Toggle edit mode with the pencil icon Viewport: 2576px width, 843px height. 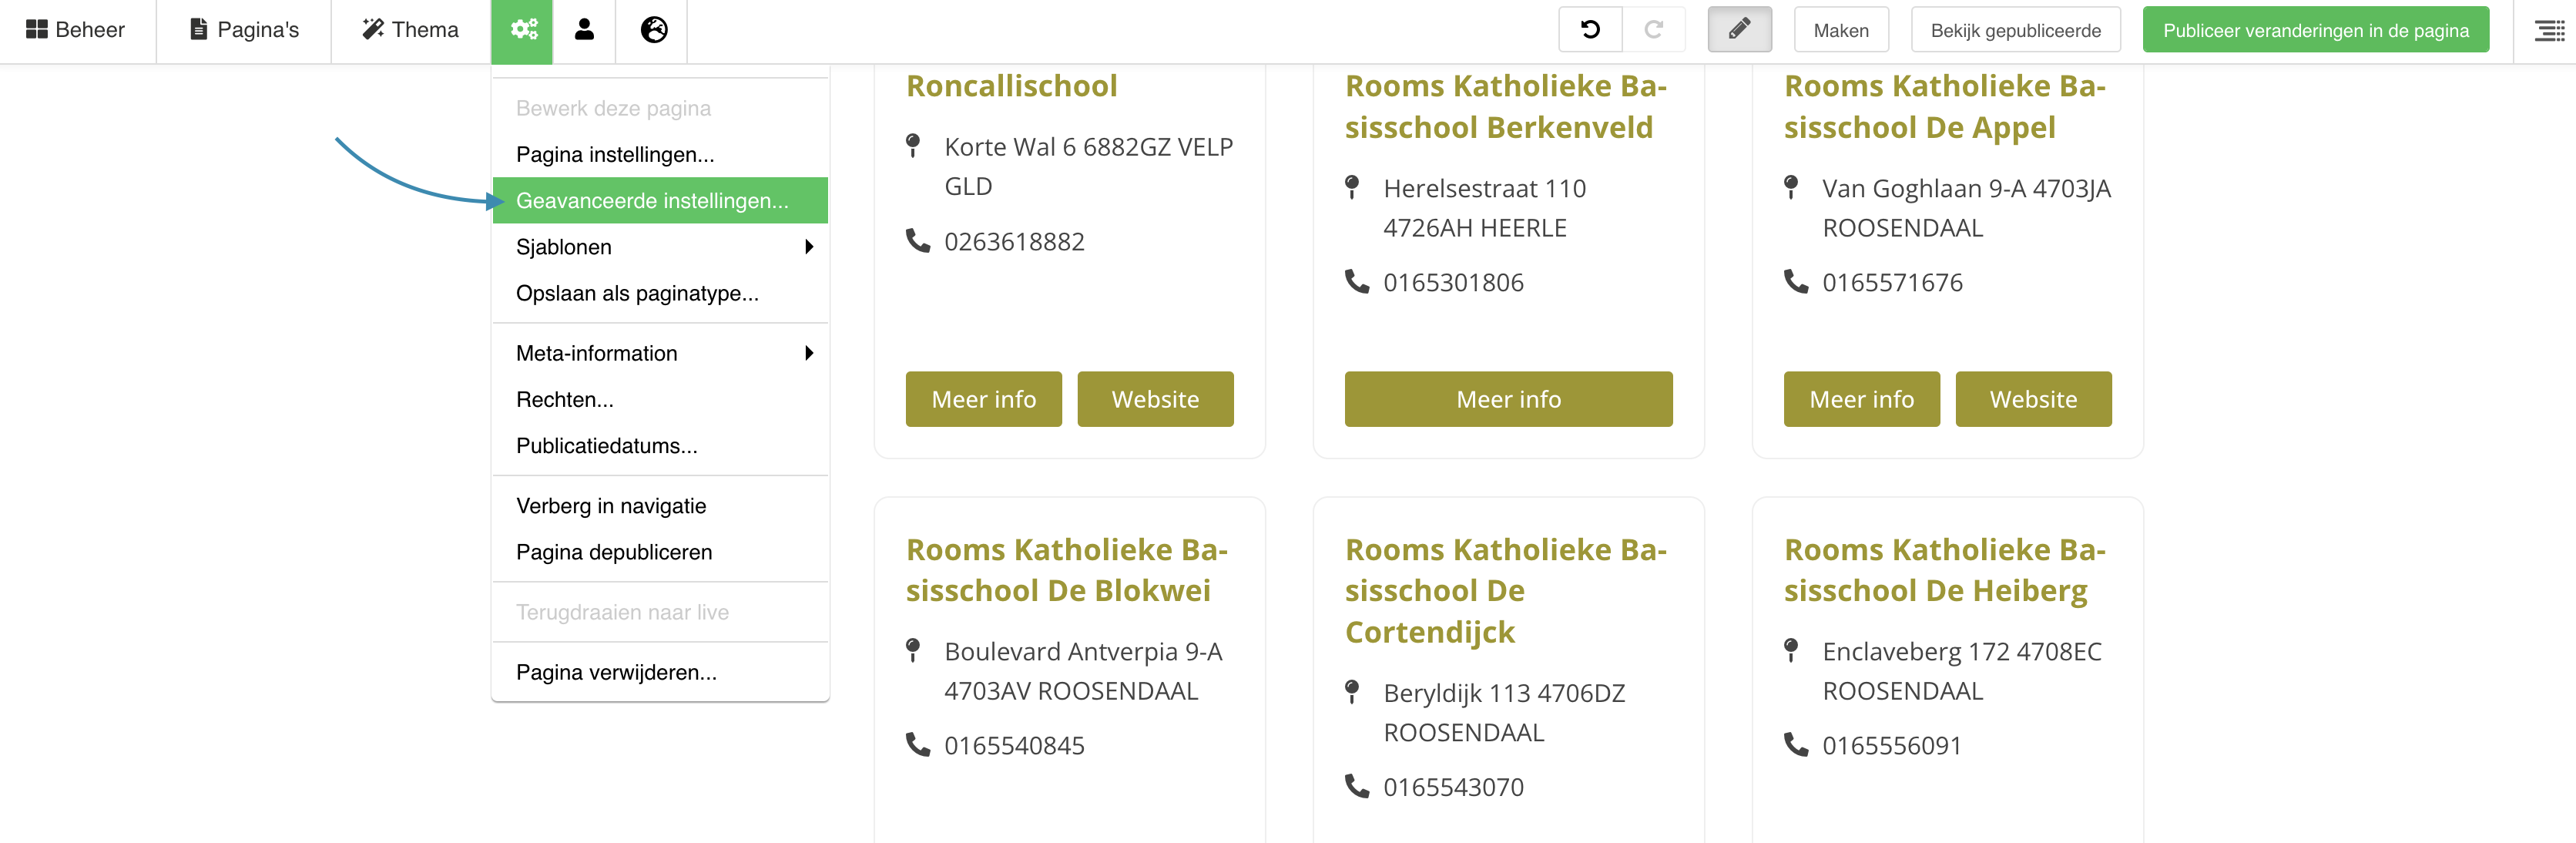(1738, 29)
